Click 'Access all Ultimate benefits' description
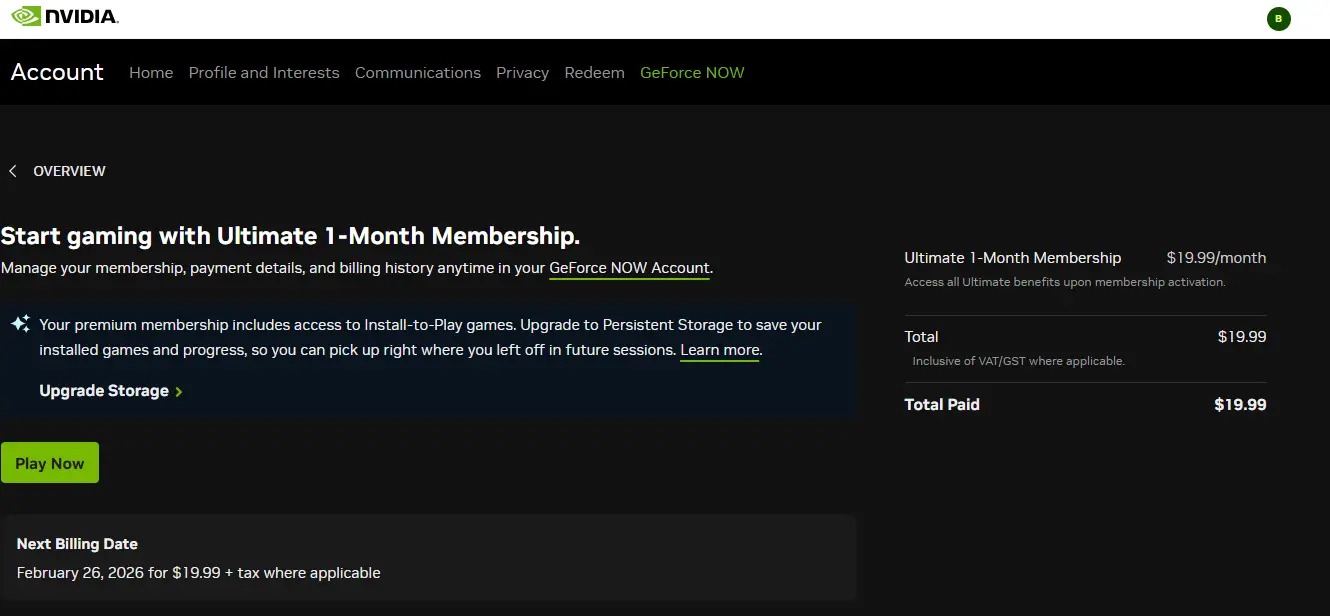Viewport: 1330px width, 616px height. [1065, 282]
